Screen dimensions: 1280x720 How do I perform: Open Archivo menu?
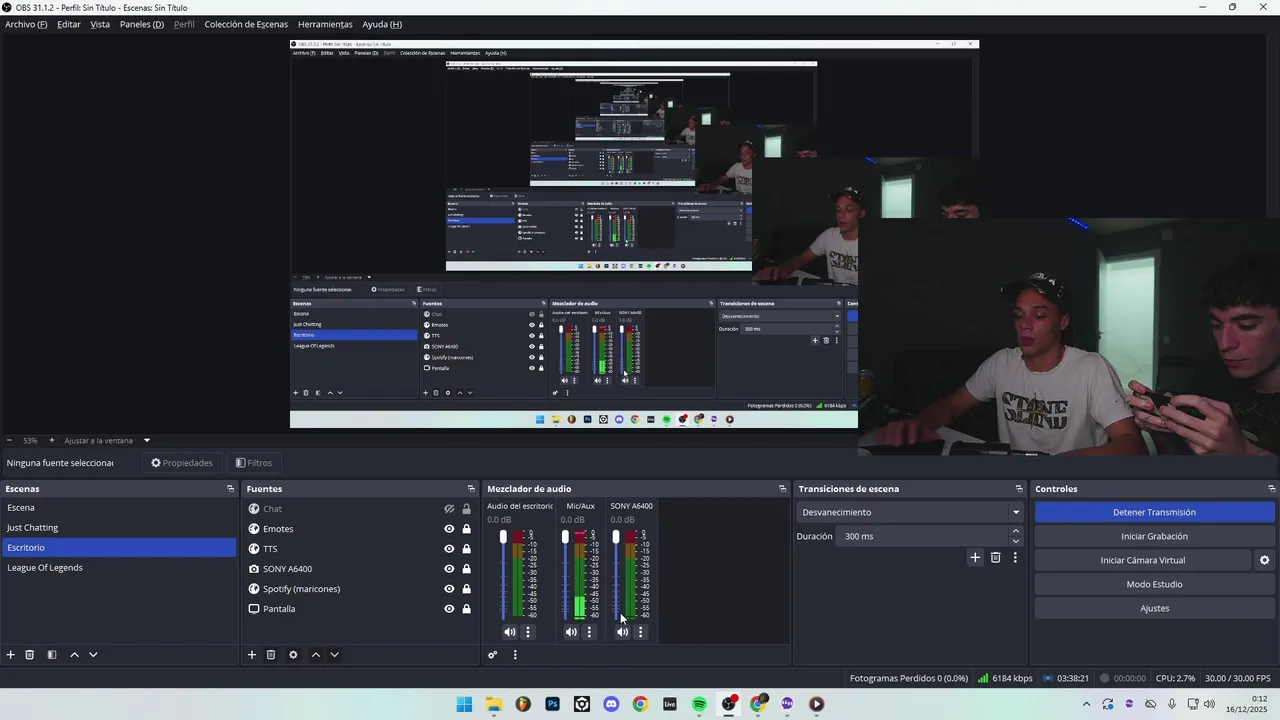pos(26,24)
